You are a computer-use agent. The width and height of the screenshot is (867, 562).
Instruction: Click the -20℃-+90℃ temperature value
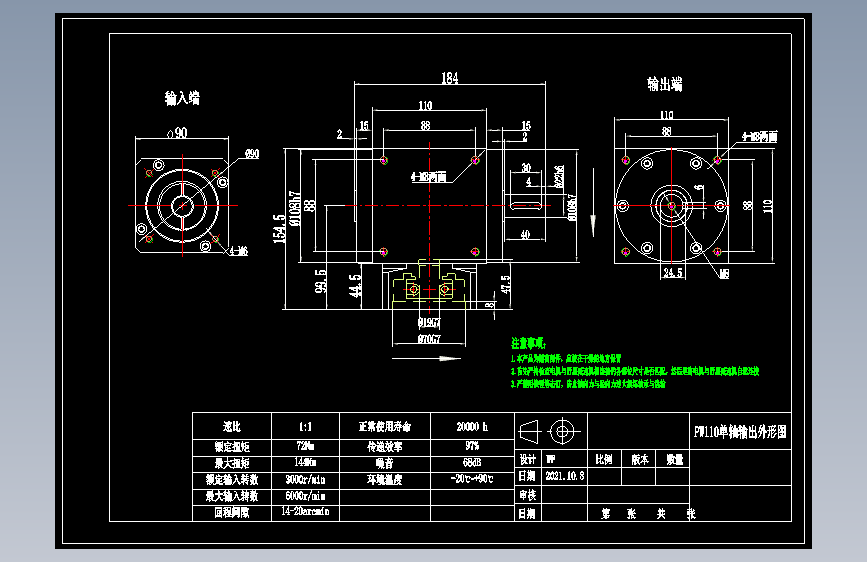[x=472, y=479]
